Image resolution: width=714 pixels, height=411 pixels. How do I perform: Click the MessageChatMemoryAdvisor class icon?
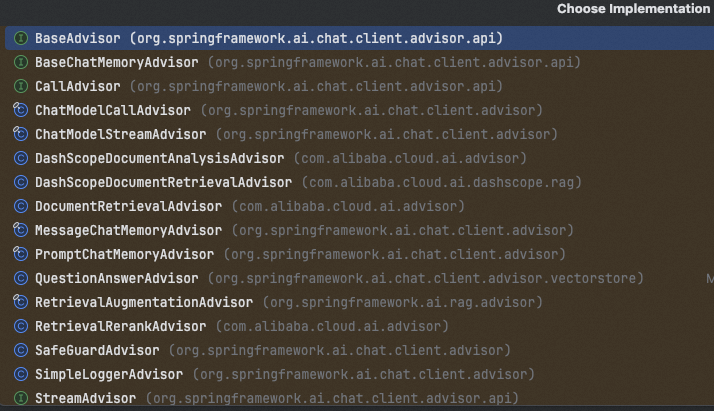(x=20, y=230)
